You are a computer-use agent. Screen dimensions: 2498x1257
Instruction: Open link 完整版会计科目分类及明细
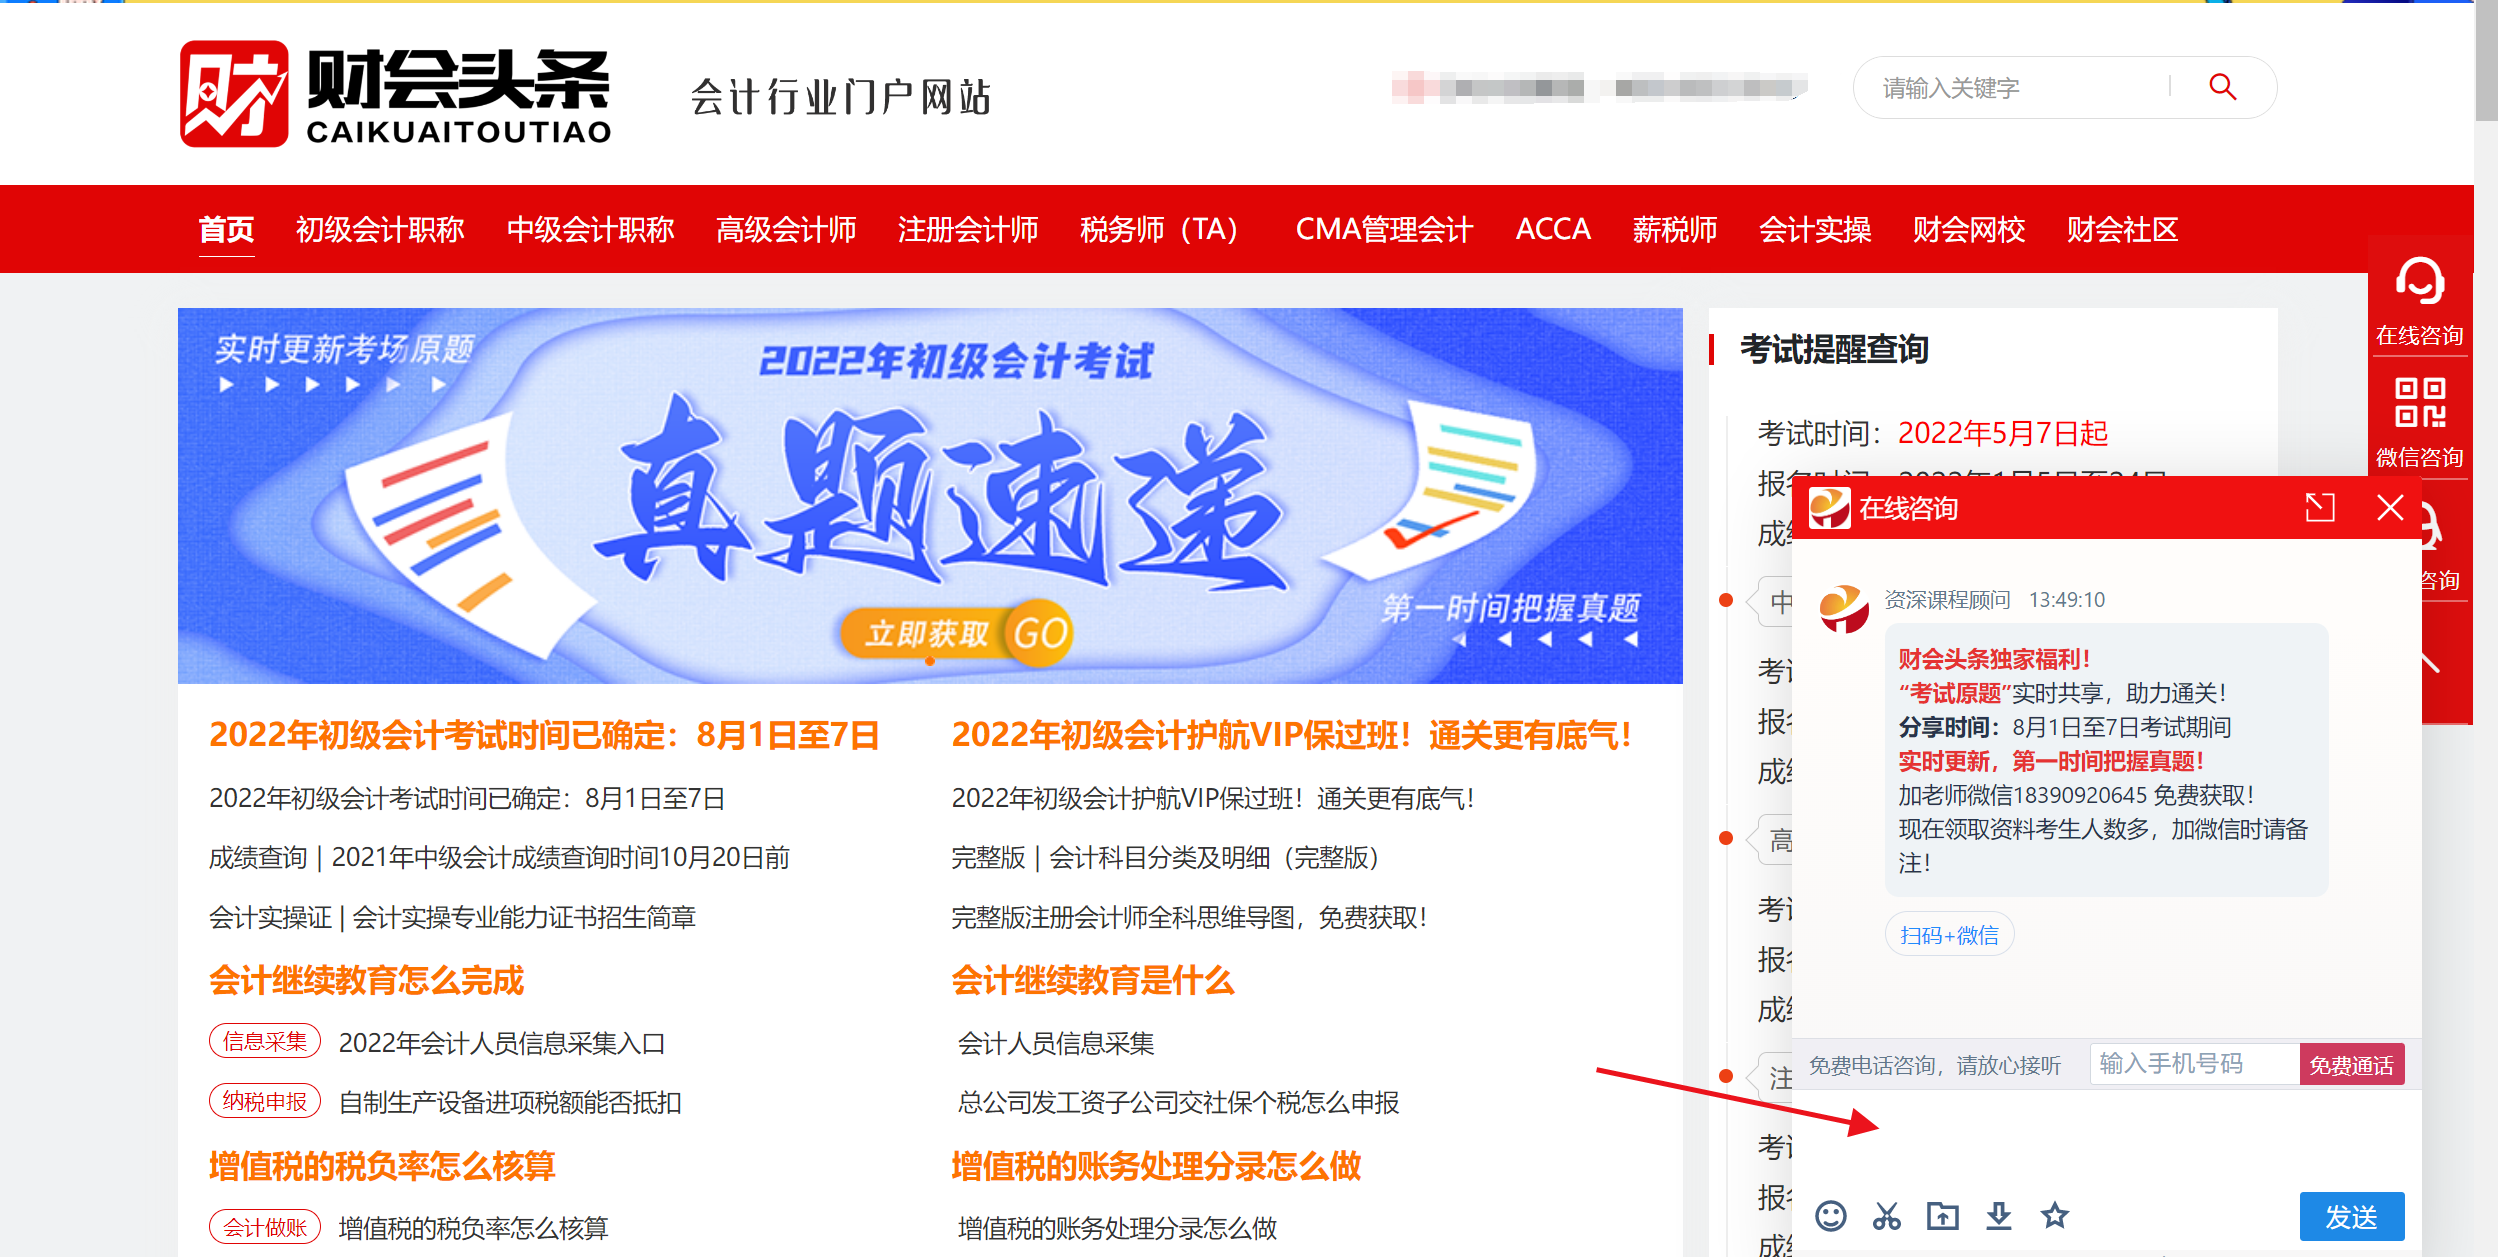[x=1169, y=857]
